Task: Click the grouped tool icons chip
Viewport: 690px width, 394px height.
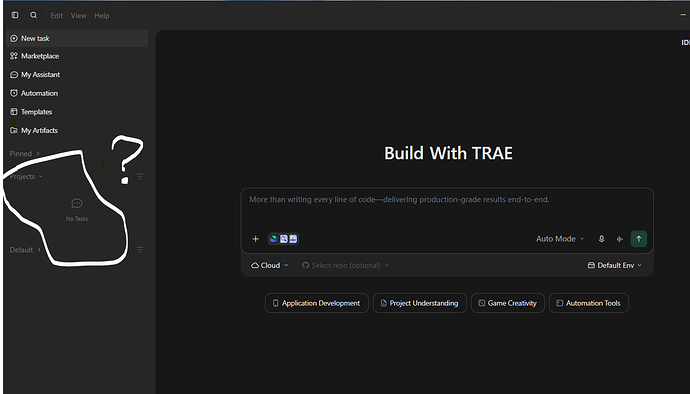Action: click(283, 239)
